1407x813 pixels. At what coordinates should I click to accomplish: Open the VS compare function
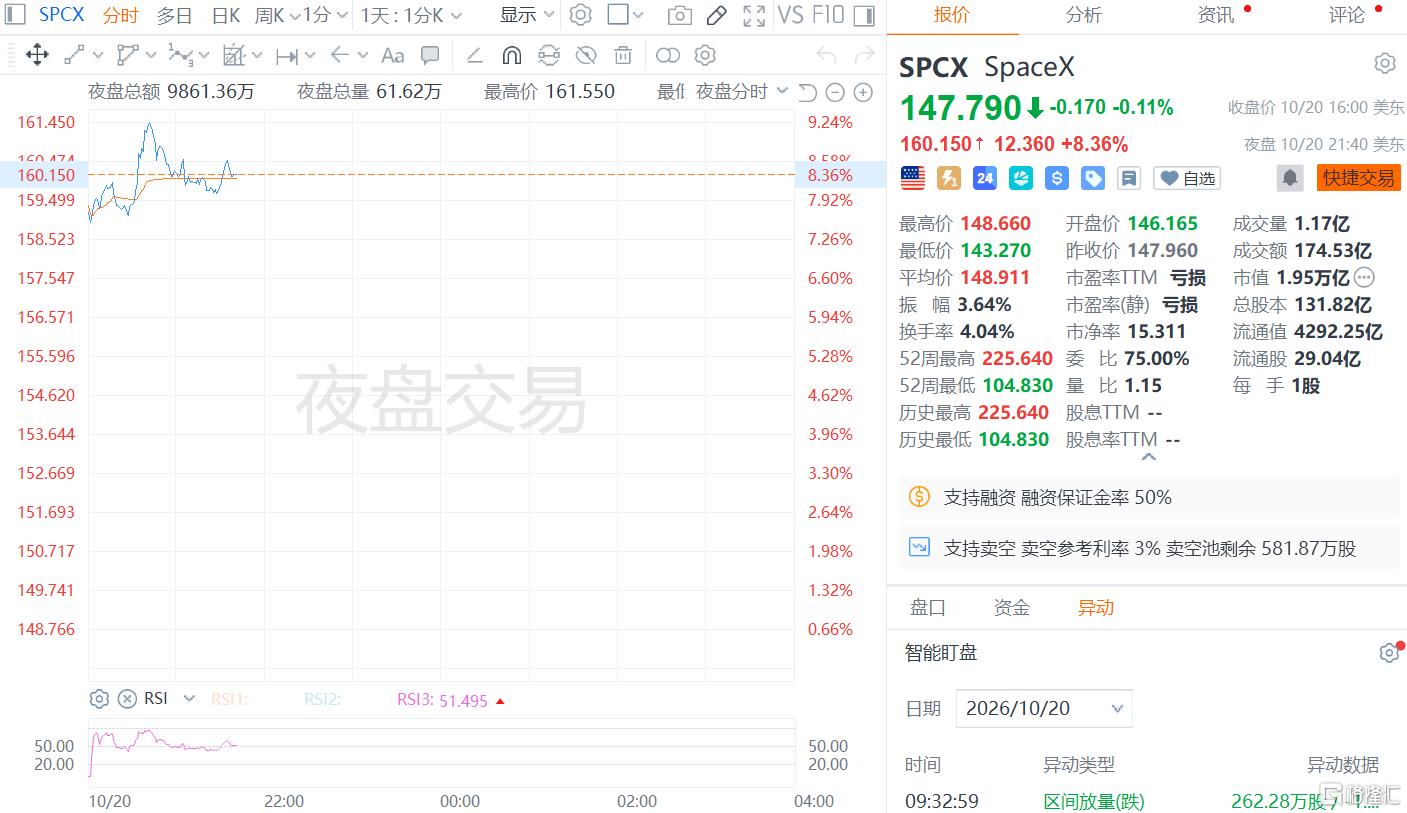point(790,15)
